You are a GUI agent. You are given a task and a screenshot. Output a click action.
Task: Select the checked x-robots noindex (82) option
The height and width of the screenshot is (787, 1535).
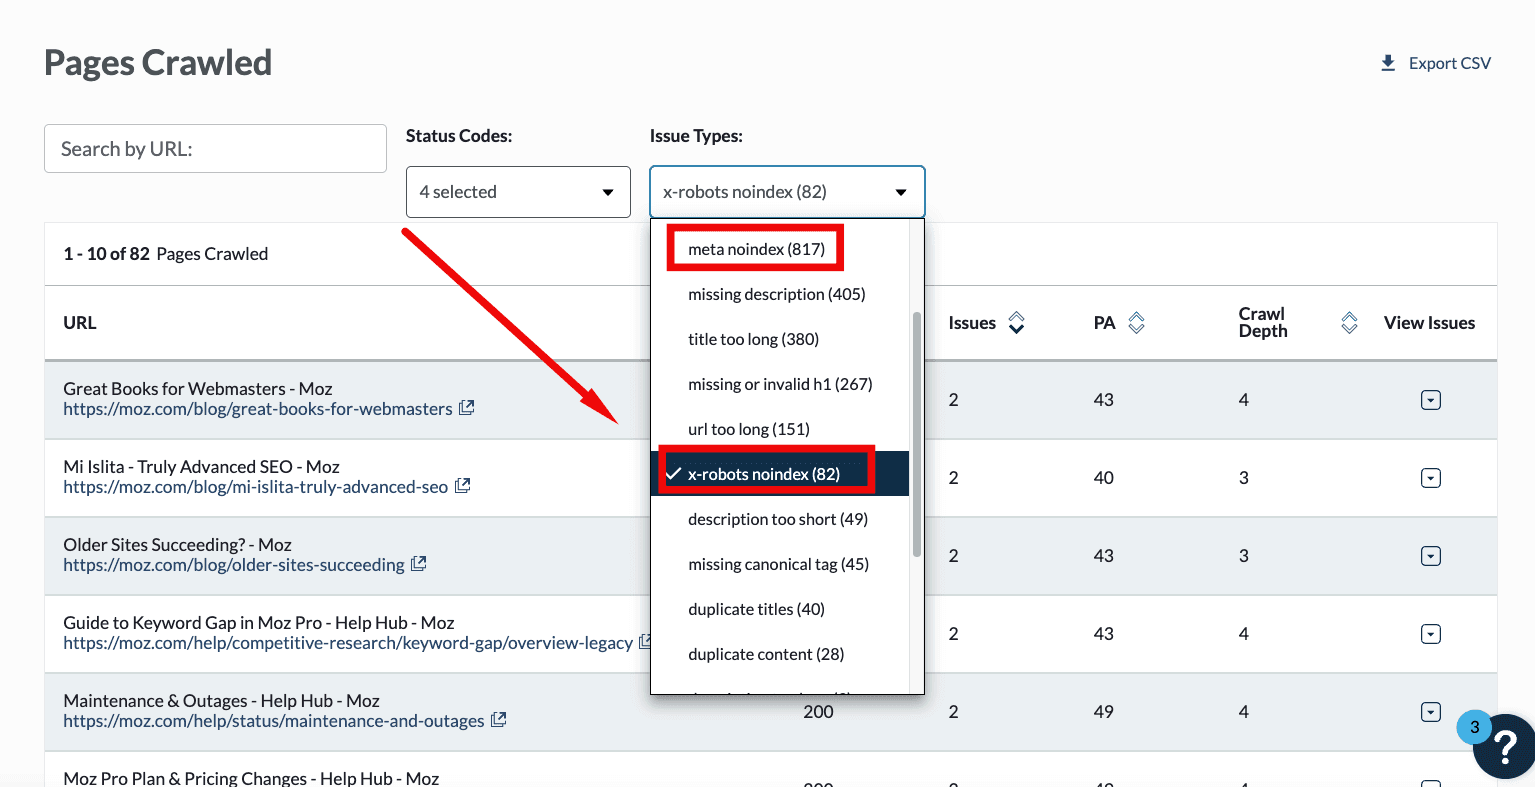point(764,474)
